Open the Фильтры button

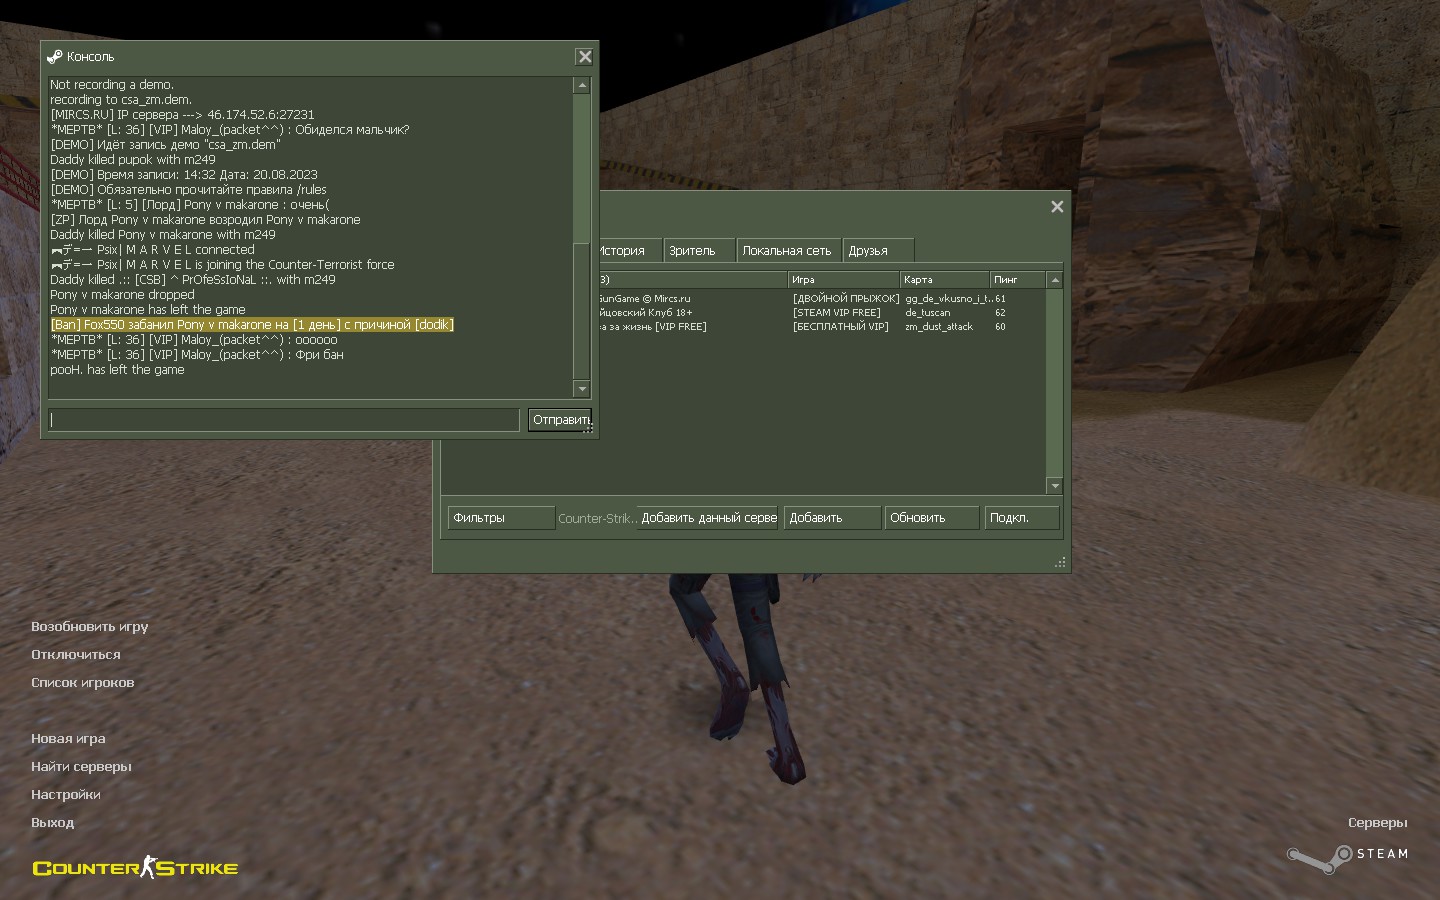tap(501, 518)
